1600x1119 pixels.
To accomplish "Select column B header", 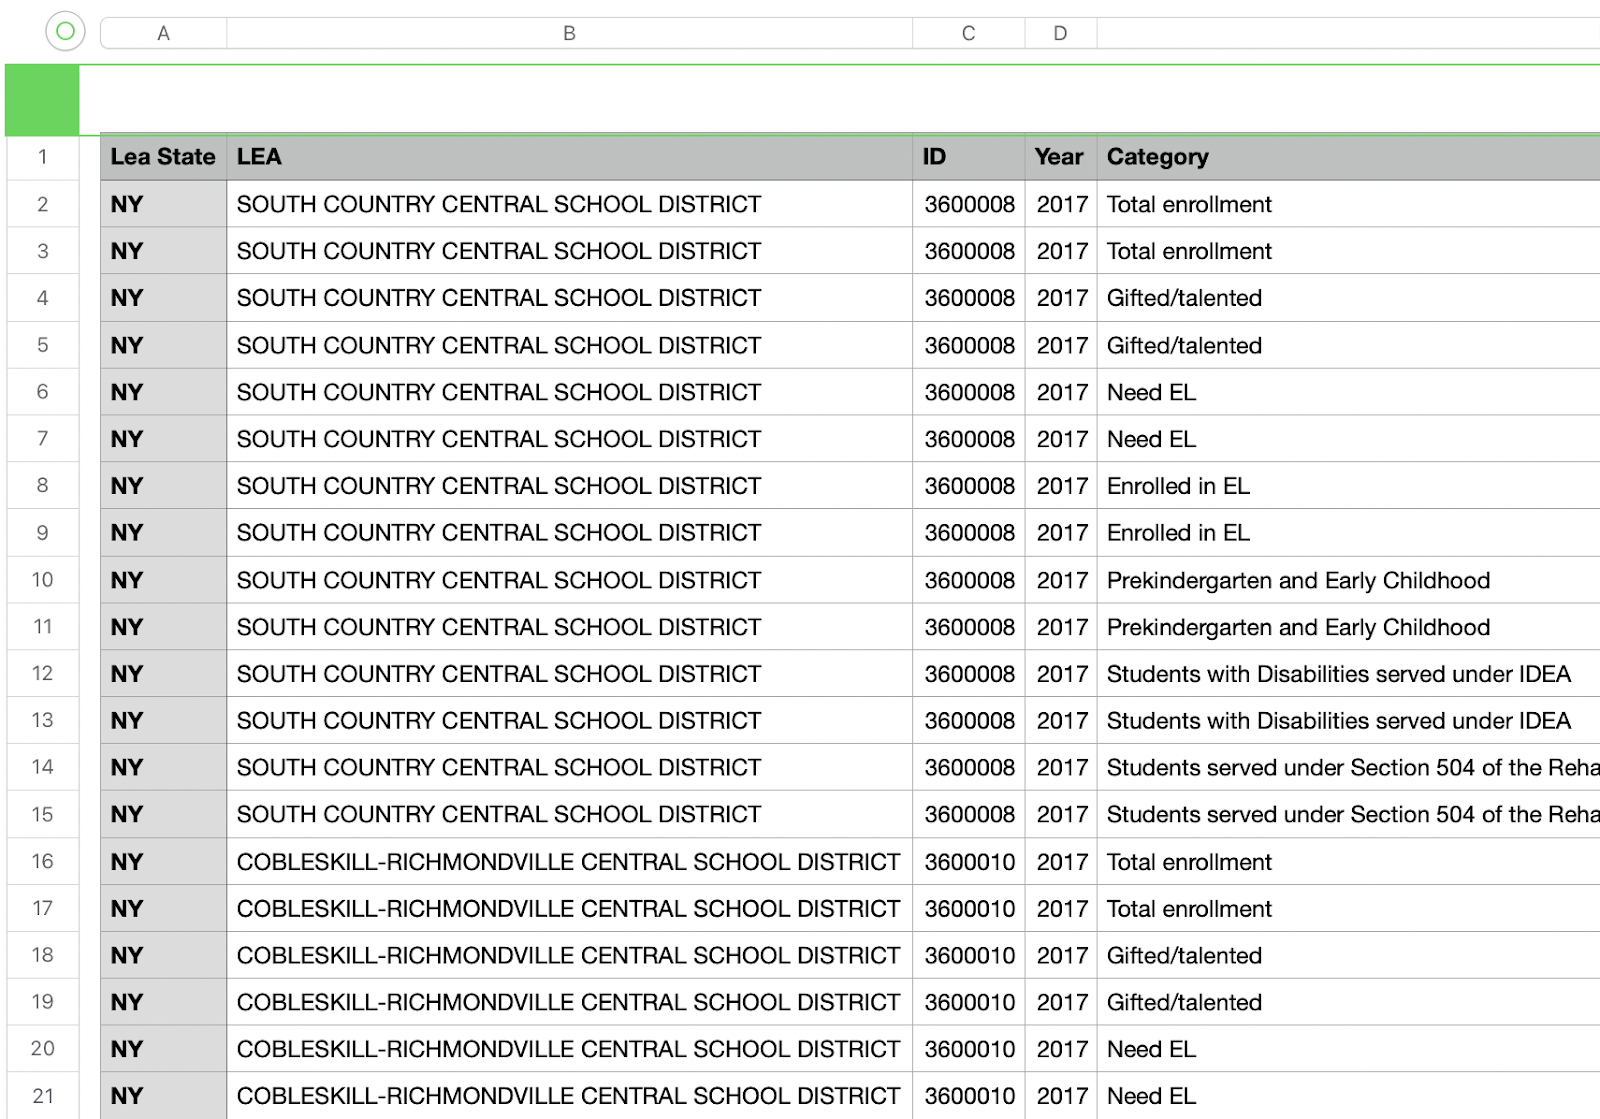I will click(x=569, y=33).
